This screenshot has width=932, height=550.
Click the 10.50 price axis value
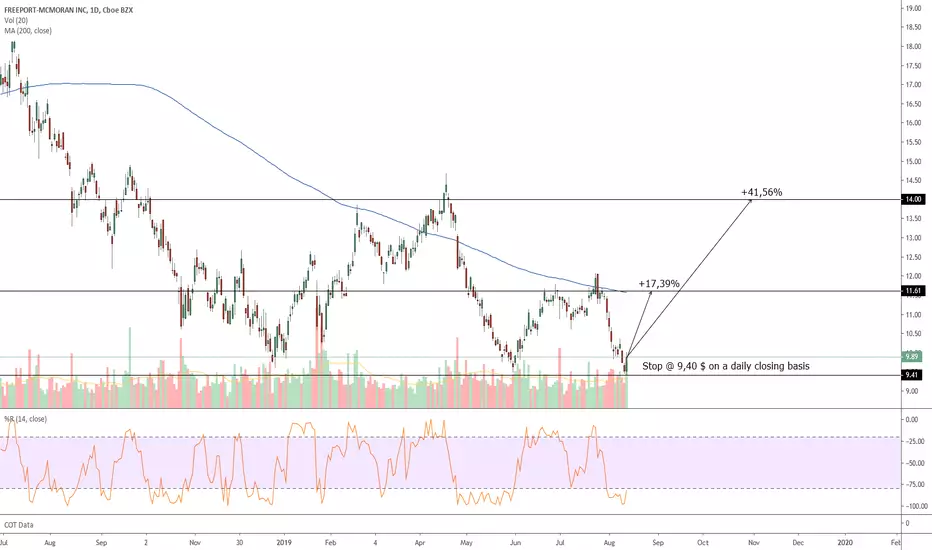pos(914,334)
